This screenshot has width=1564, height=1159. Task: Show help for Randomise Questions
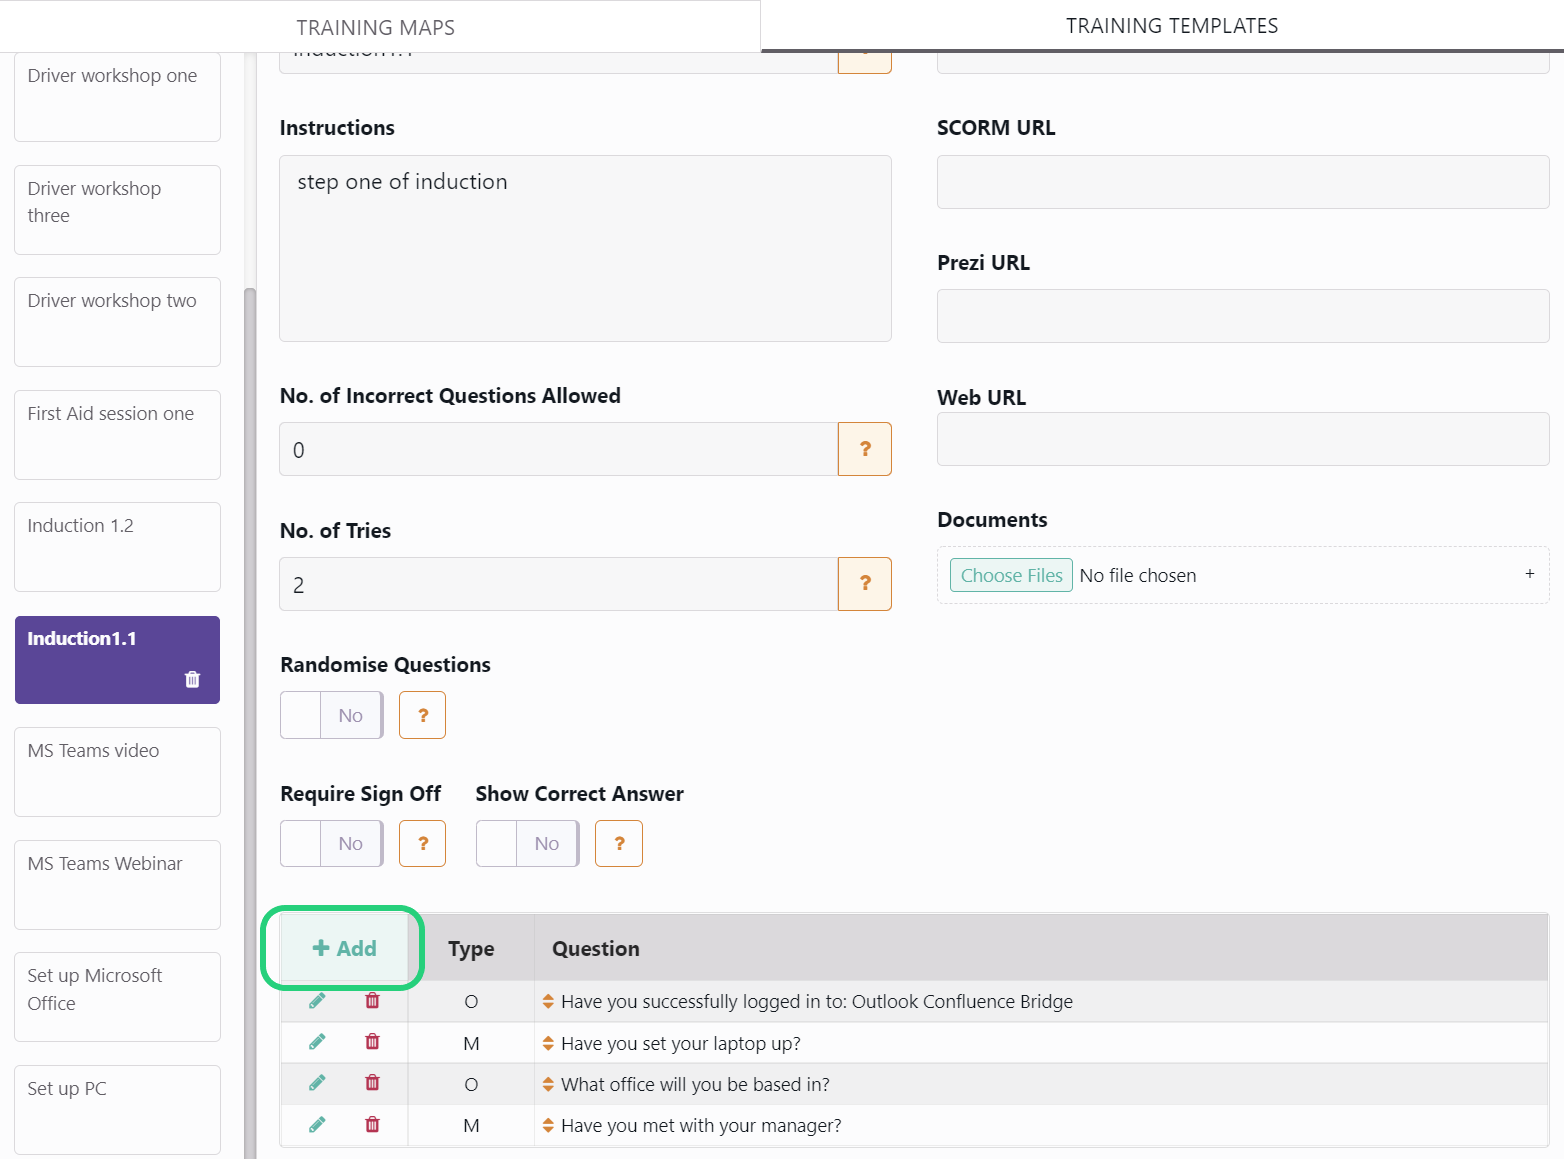[x=423, y=715]
